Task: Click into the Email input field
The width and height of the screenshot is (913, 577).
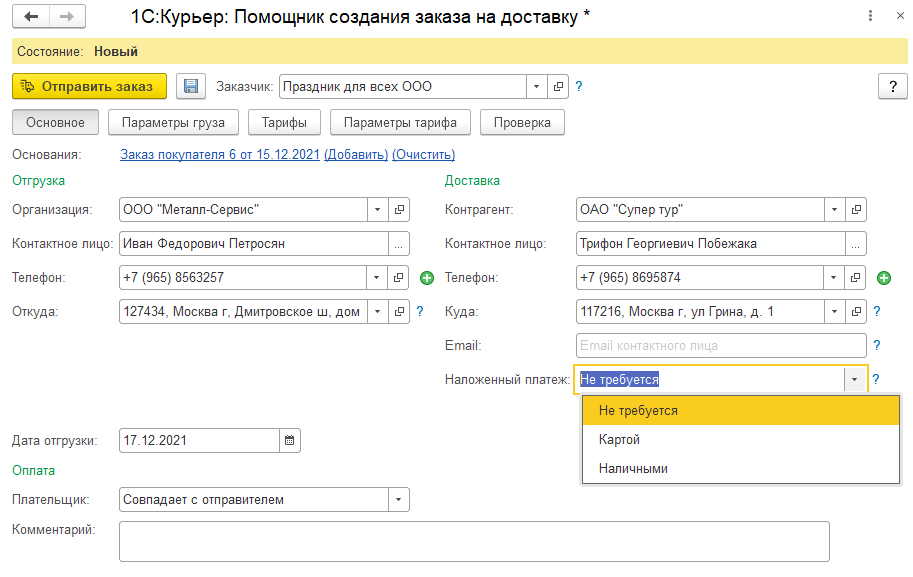Action: [x=720, y=346]
